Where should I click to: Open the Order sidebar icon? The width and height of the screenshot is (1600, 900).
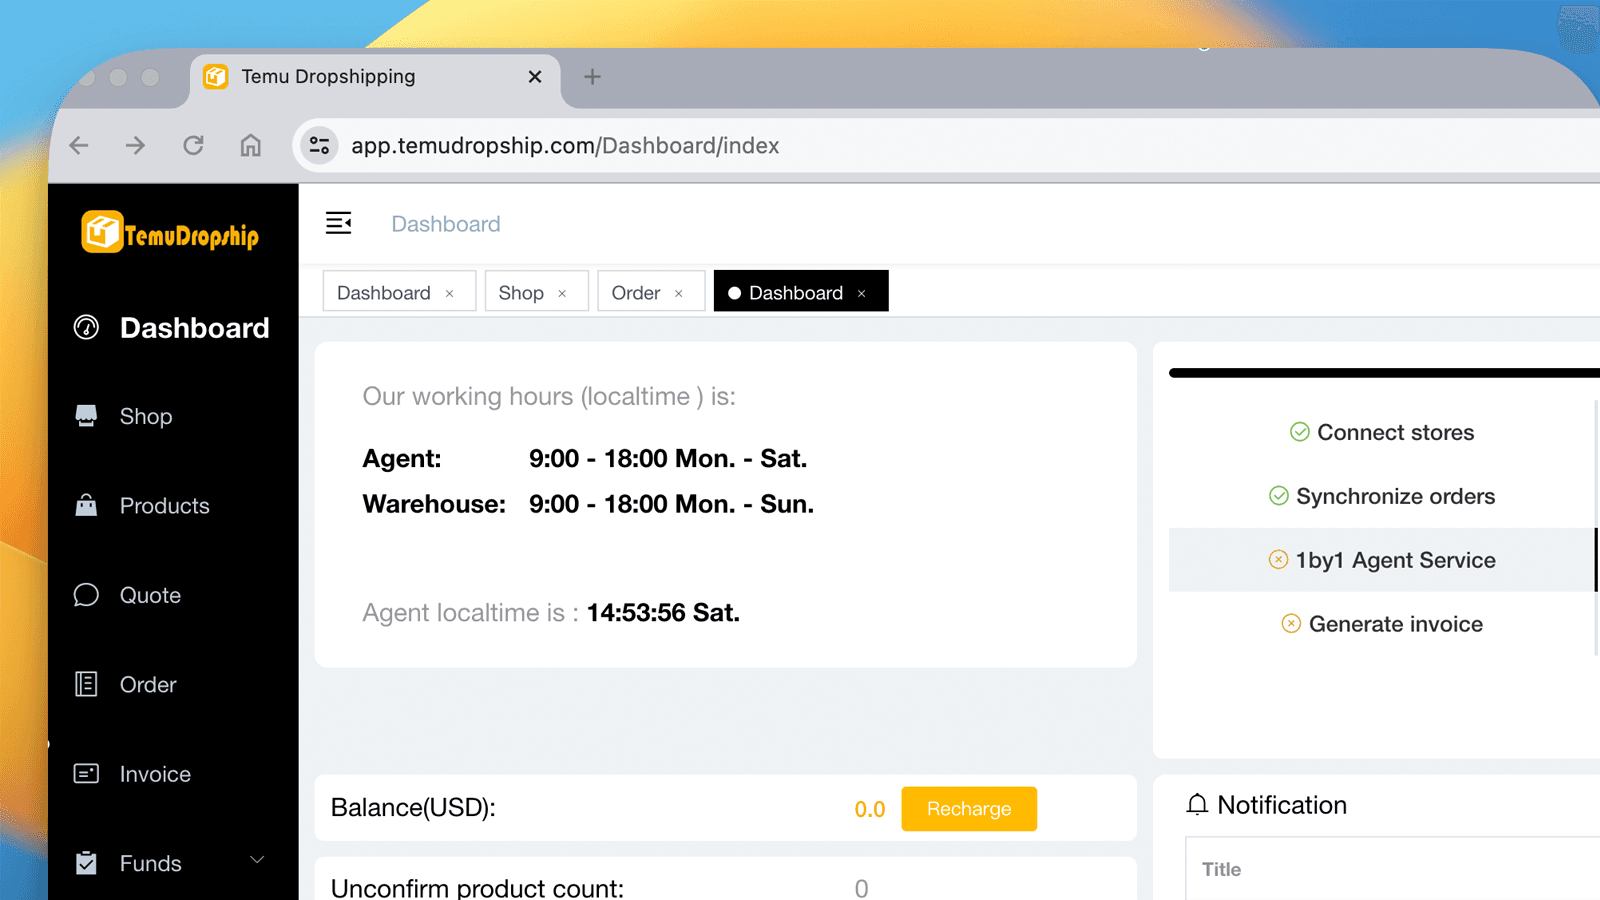coord(87,684)
